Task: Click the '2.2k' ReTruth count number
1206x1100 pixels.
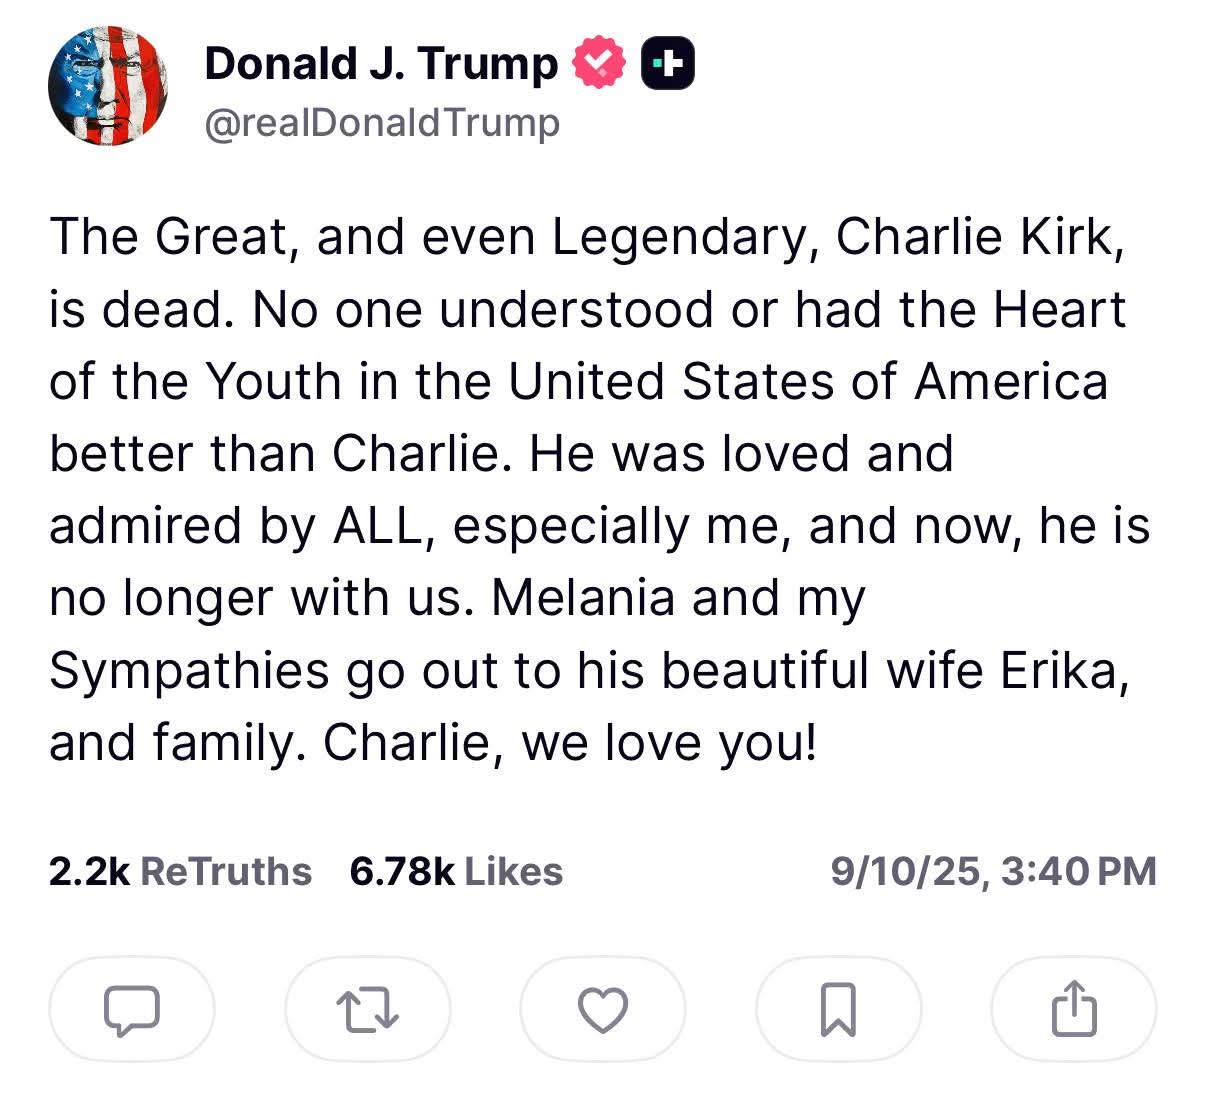Action: pos(89,871)
